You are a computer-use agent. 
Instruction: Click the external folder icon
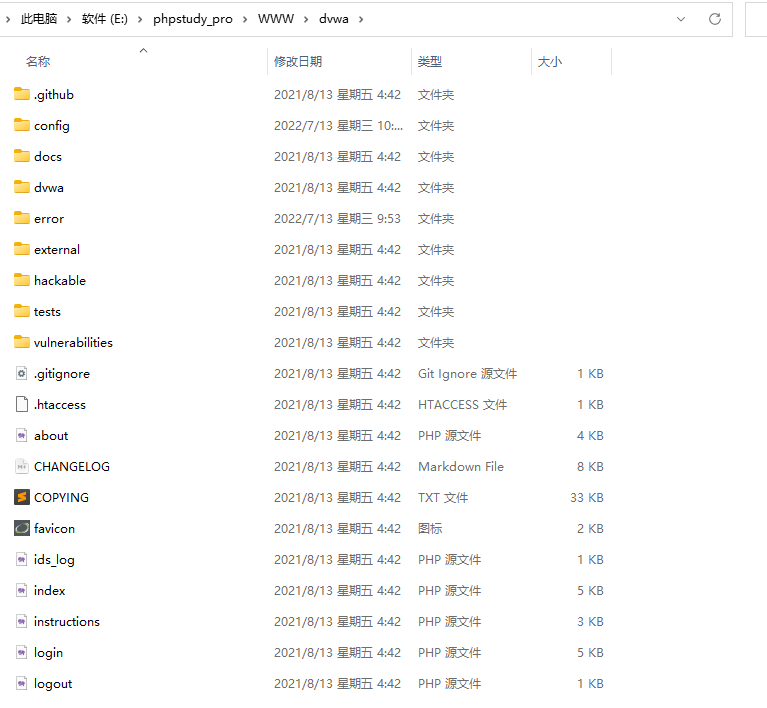click(22, 249)
